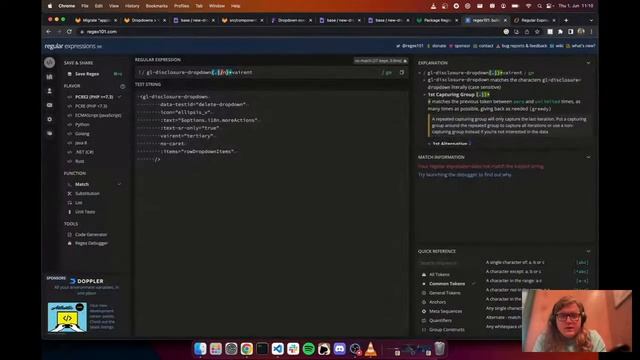
Task: Open the Regex Debugger tool
Action: 91,243
